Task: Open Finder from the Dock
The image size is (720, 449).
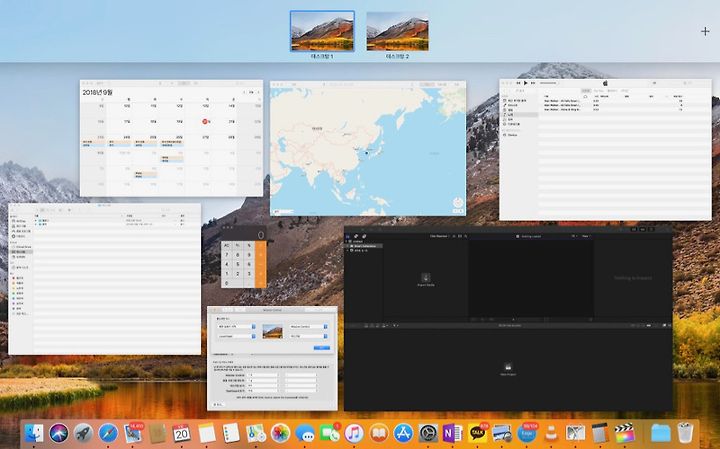Action: (34, 433)
